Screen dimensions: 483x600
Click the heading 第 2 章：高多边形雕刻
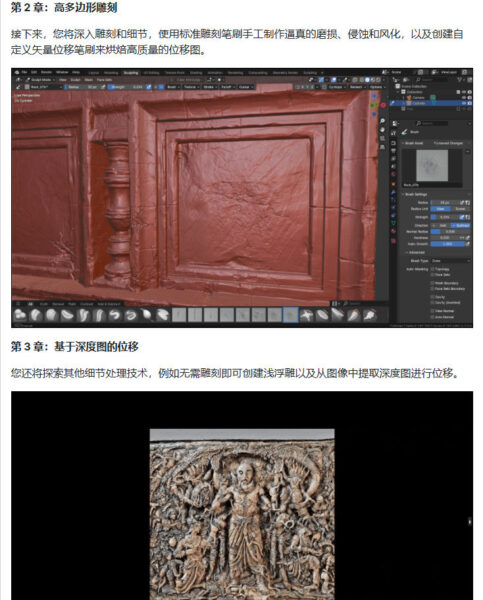[x=64, y=7]
